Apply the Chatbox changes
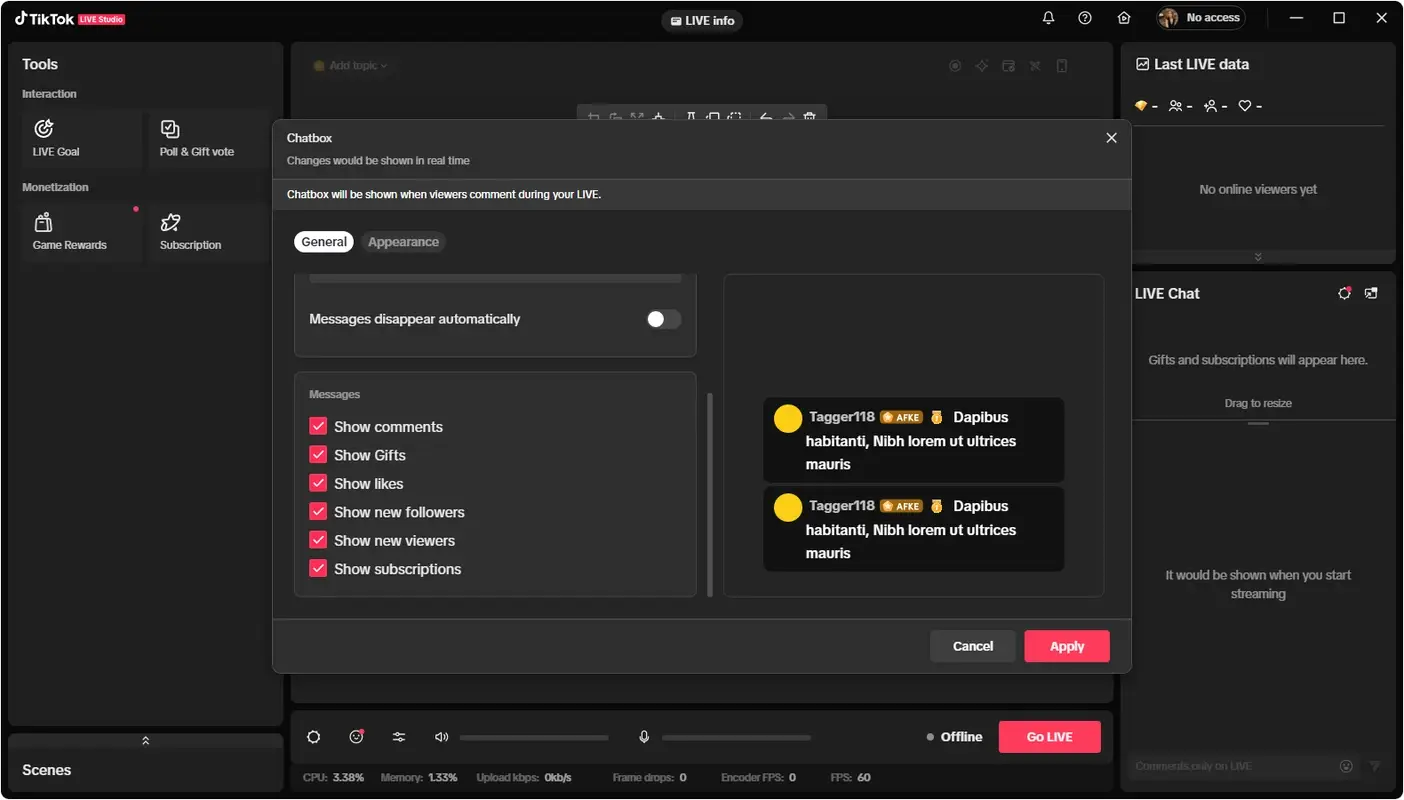 tap(1066, 646)
